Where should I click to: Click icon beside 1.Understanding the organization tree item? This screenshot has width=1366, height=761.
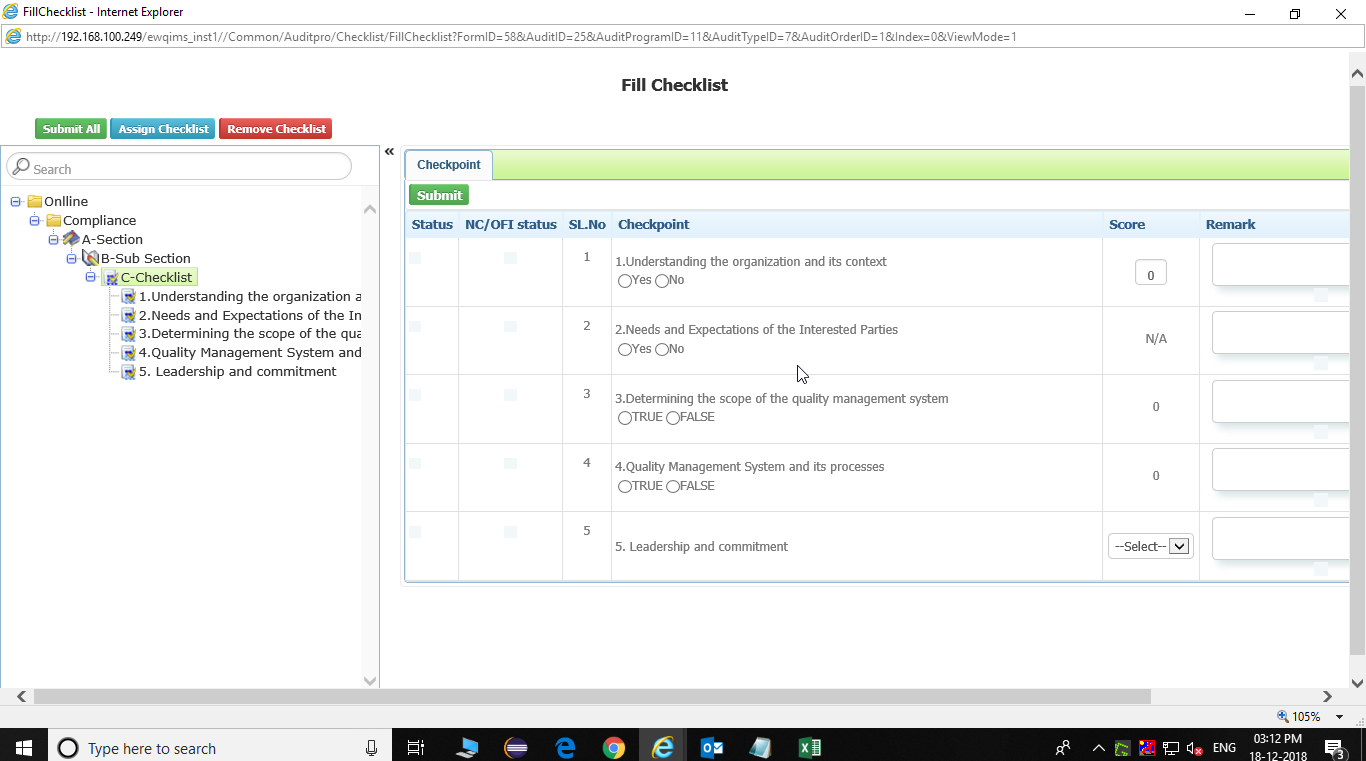(x=129, y=297)
